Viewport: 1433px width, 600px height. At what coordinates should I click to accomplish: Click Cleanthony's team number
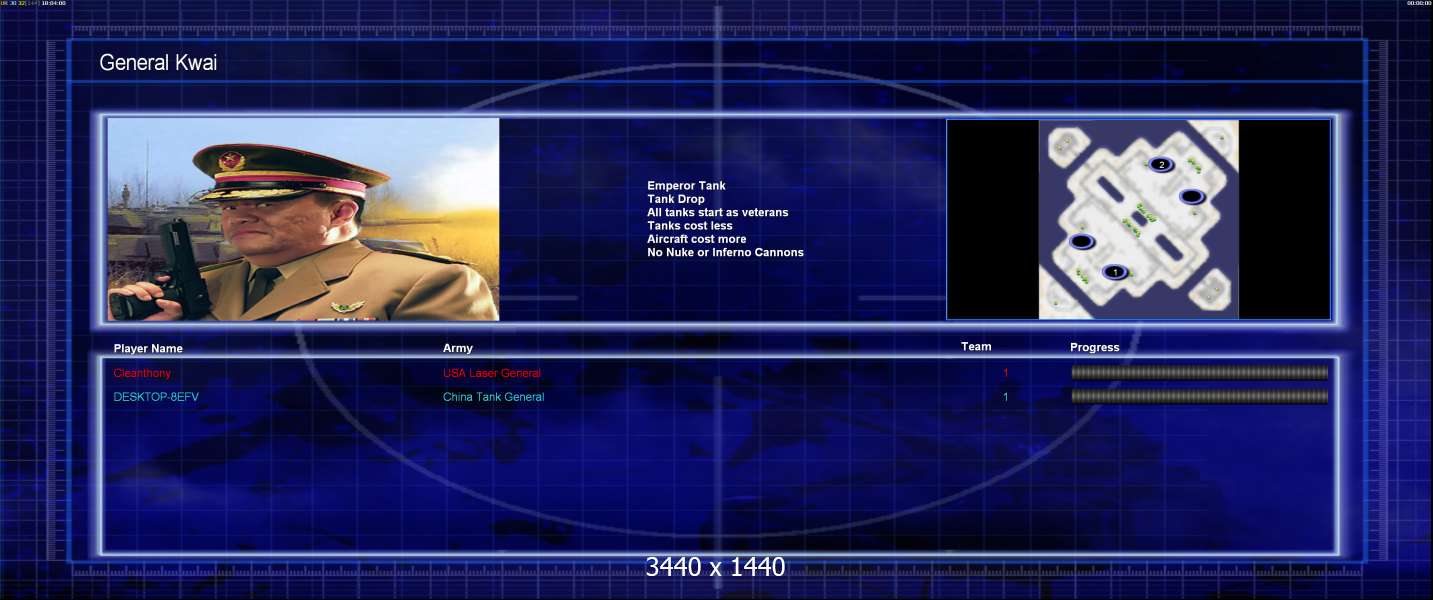[x=1006, y=373]
